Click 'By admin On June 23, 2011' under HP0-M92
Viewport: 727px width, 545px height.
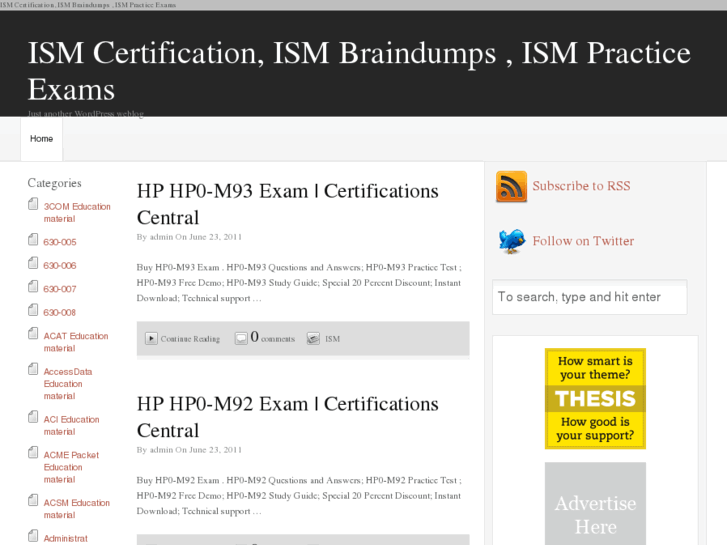pyautogui.click(x=189, y=450)
